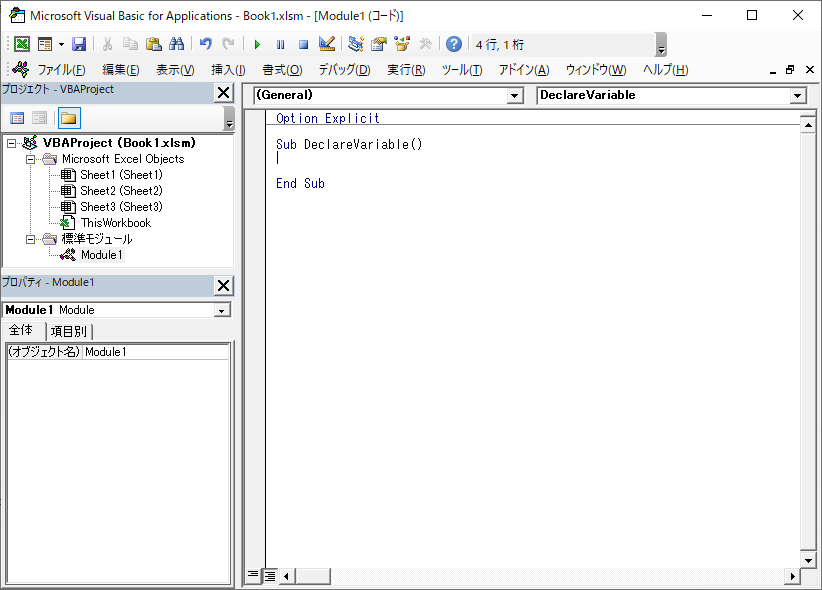Click the Break pause icon
This screenshot has height=590, width=822.
coord(280,45)
